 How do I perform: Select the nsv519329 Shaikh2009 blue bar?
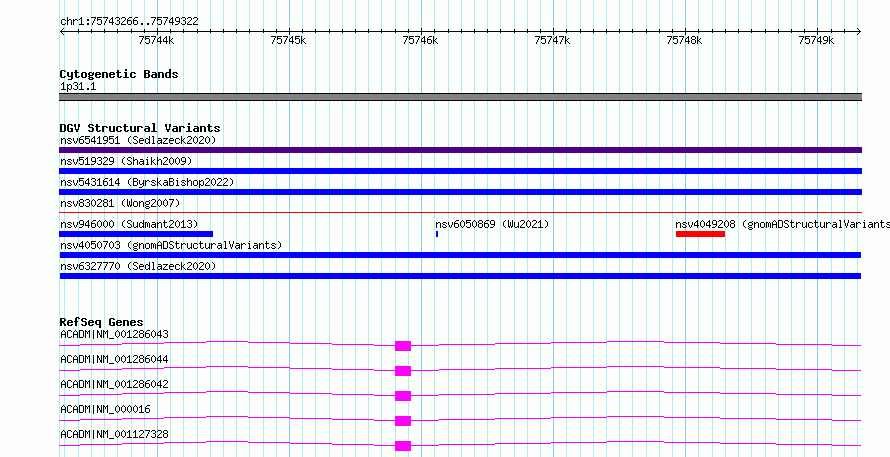460,171
